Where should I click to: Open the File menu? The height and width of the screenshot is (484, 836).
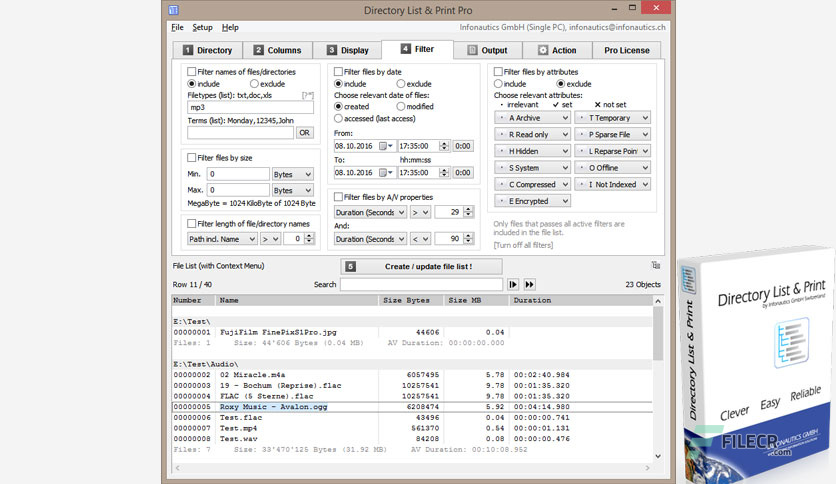pyautogui.click(x=178, y=27)
